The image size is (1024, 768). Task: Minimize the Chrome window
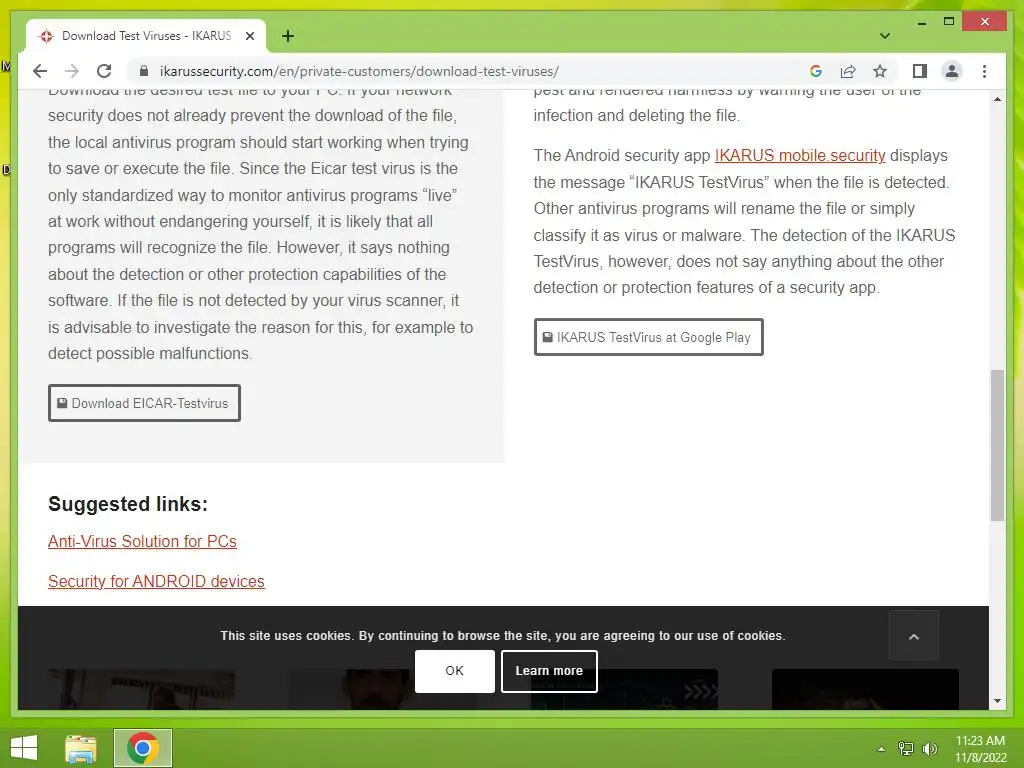pos(921,22)
